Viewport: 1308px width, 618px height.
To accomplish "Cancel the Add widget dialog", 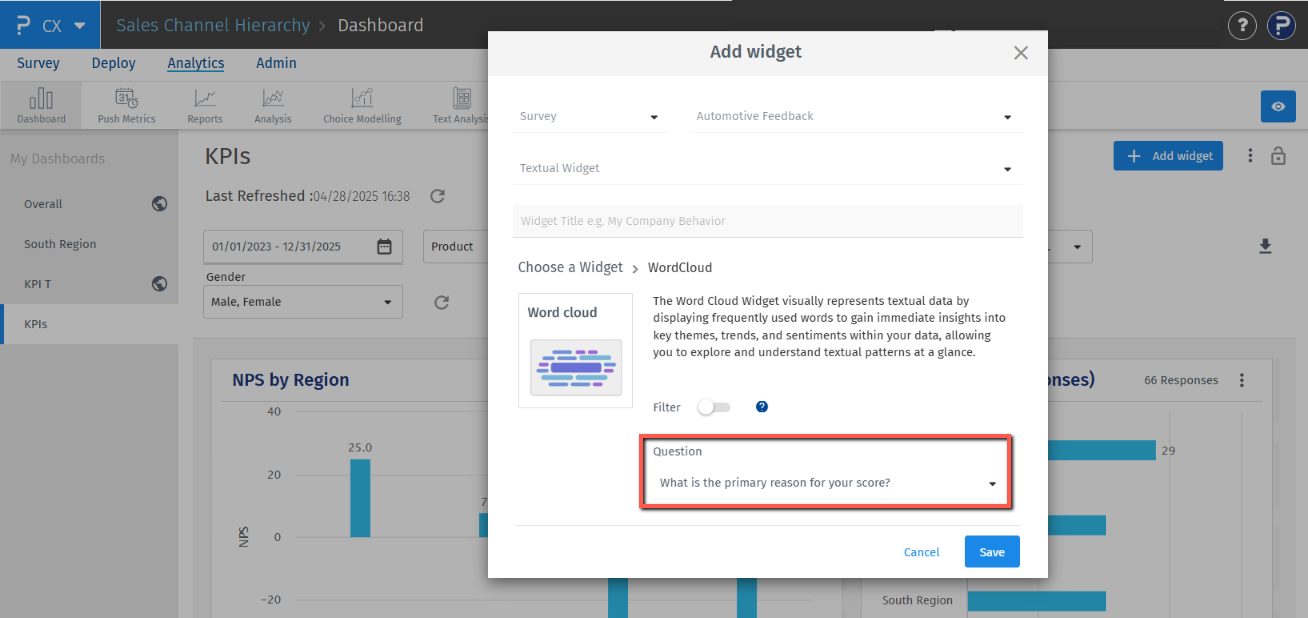I will 921,552.
